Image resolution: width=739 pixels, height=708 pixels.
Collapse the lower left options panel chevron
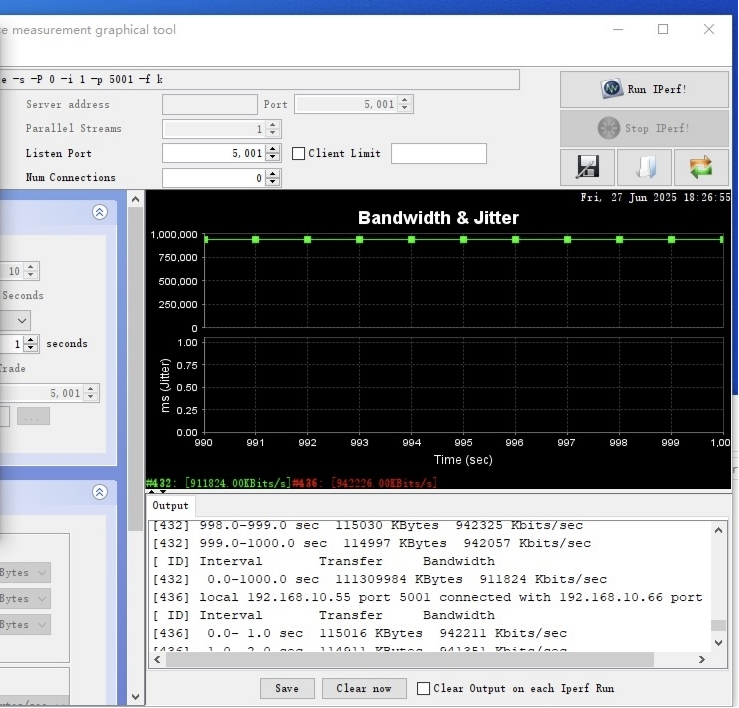(x=99, y=492)
